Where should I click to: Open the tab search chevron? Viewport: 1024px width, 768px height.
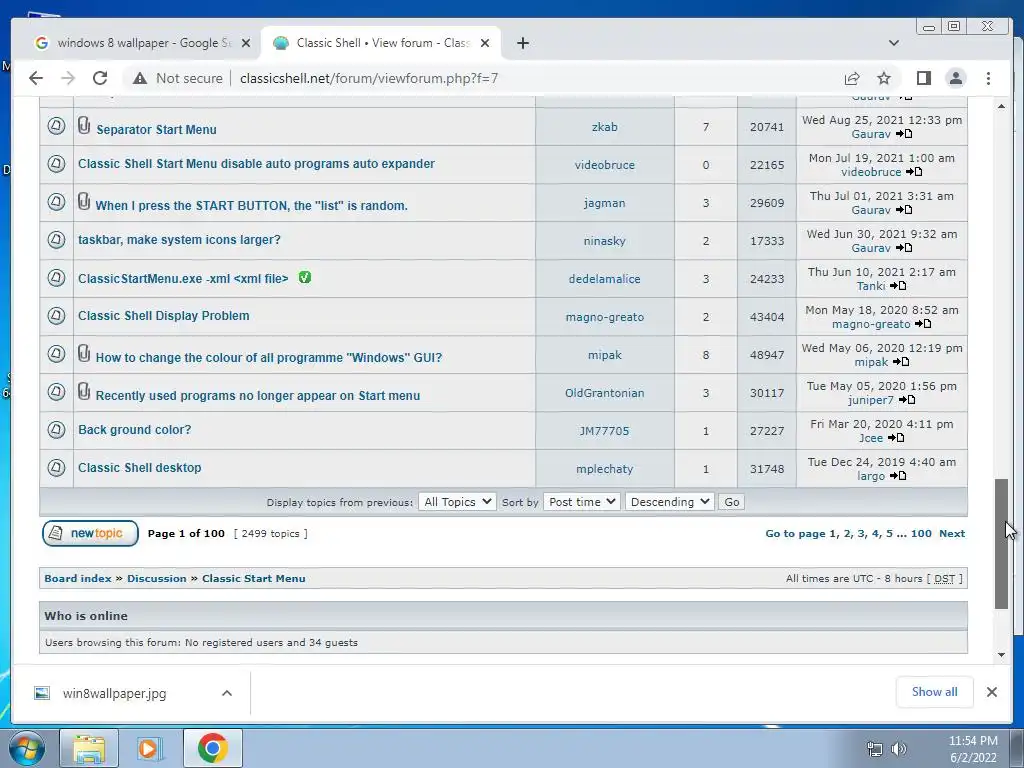tap(894, 43)
